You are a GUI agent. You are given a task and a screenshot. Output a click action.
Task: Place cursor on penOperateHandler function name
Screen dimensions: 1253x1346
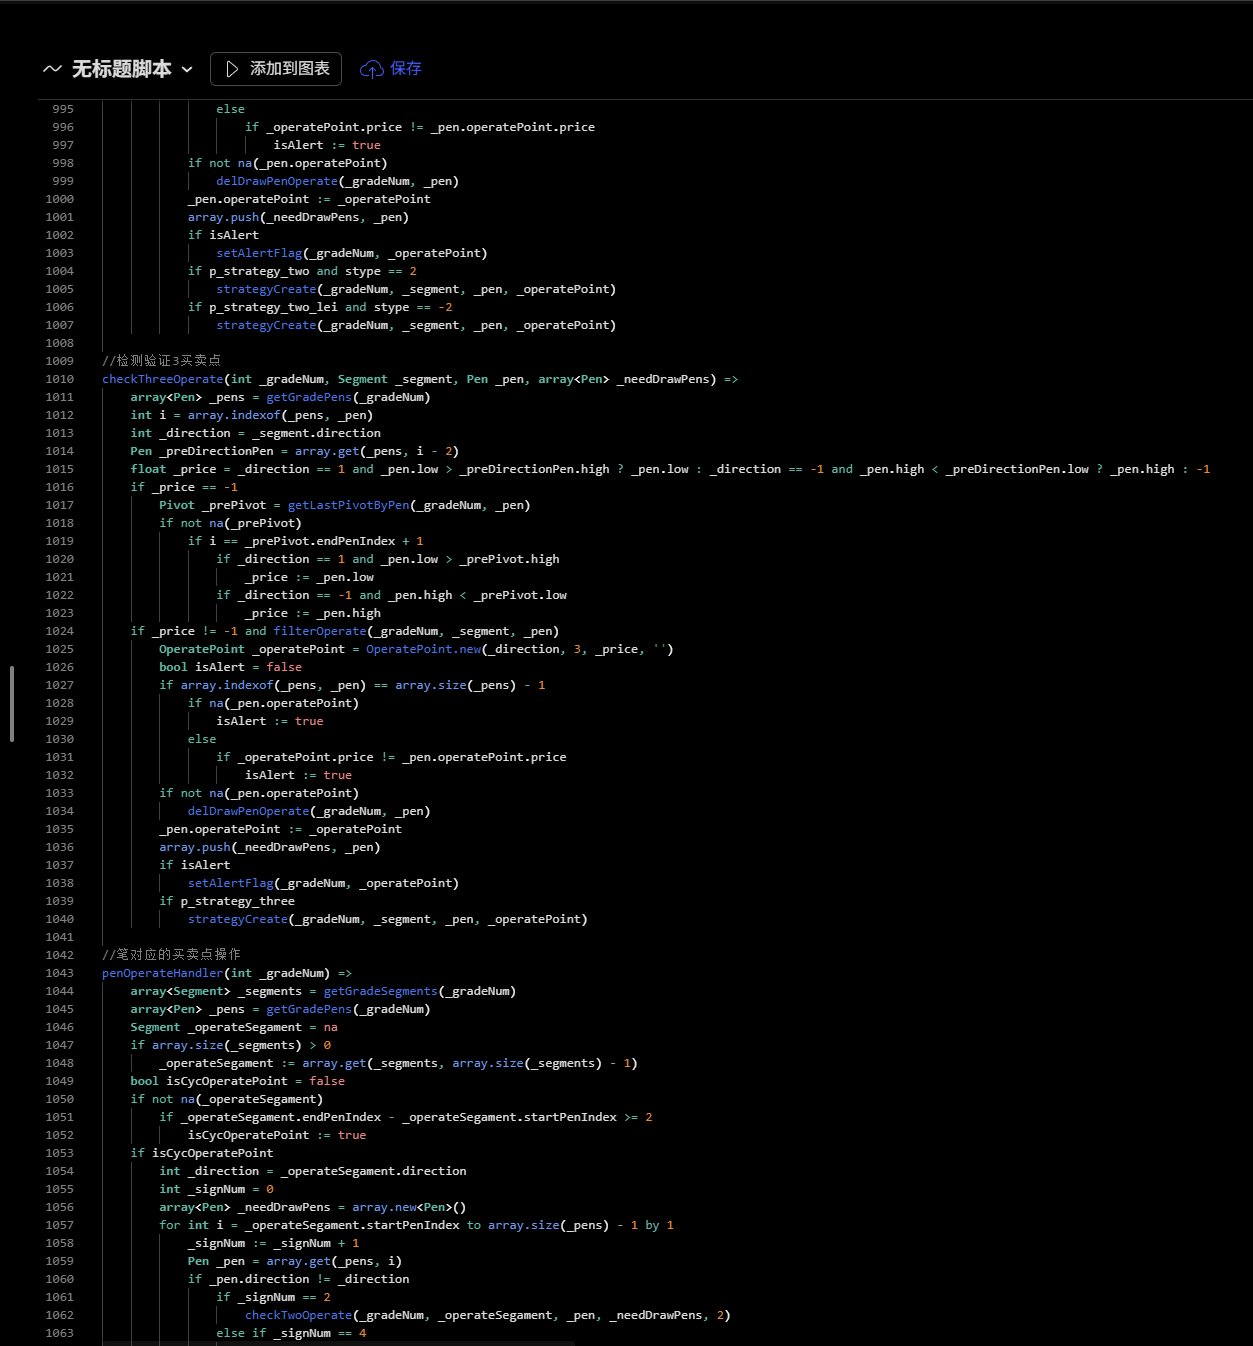[162, 973]
